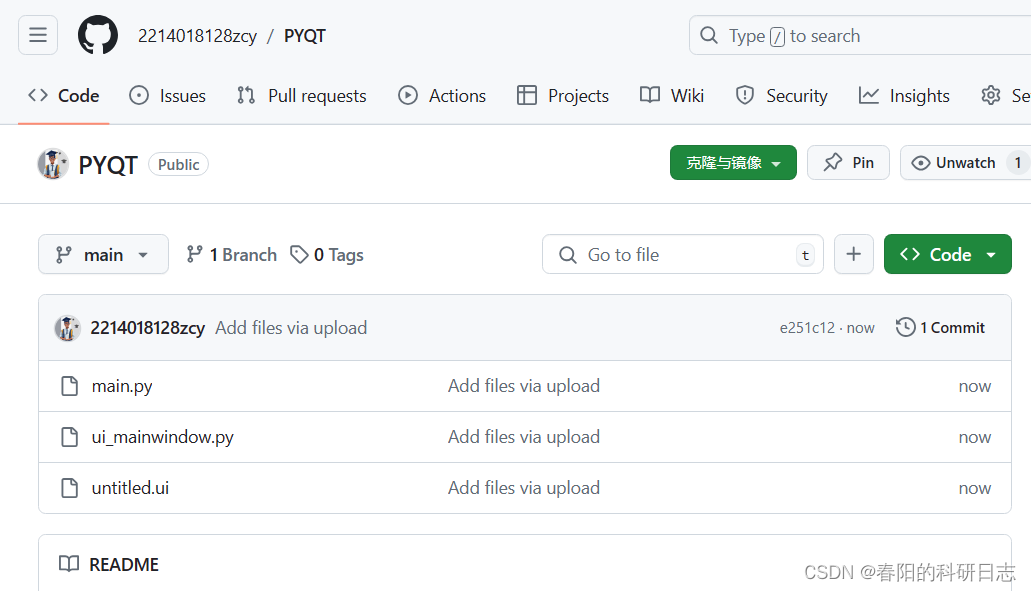
Task: Switch to the Issues tab
Action: (x=168, y=96)
